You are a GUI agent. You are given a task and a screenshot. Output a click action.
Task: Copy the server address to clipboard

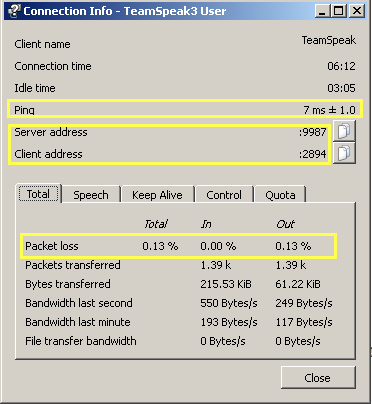344,131
